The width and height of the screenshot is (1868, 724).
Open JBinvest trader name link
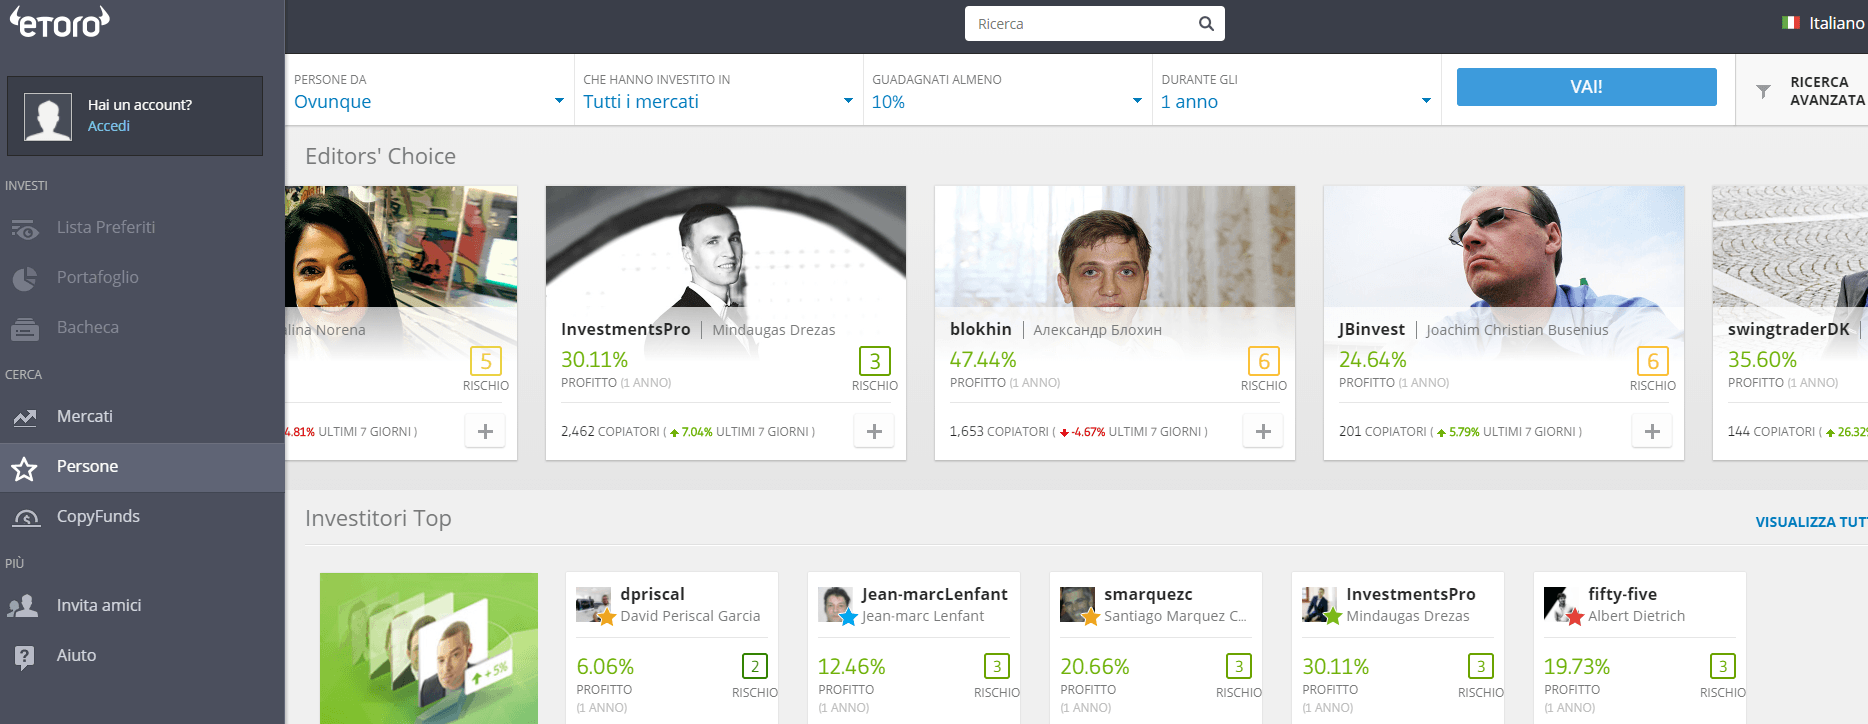pyautogui.click(x=1372, y=329)
